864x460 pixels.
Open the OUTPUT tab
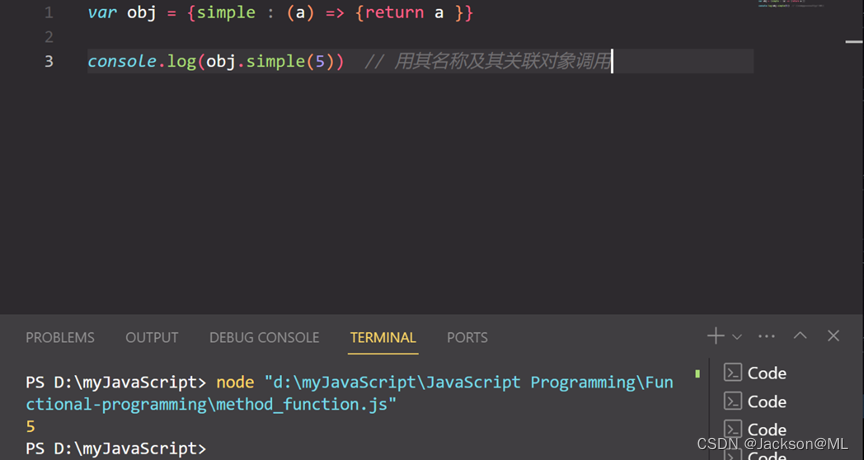click(152, 338)
